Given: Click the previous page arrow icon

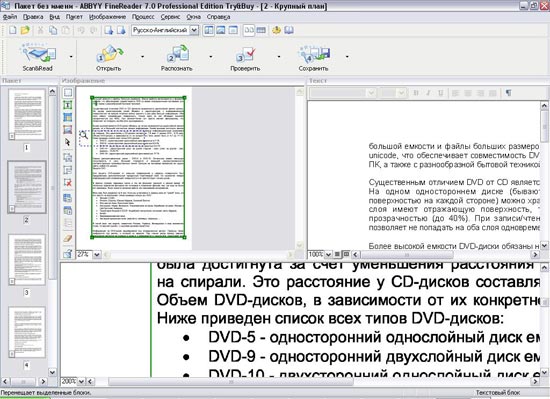Looking at the screenshot, I should [x=109, y=30].
